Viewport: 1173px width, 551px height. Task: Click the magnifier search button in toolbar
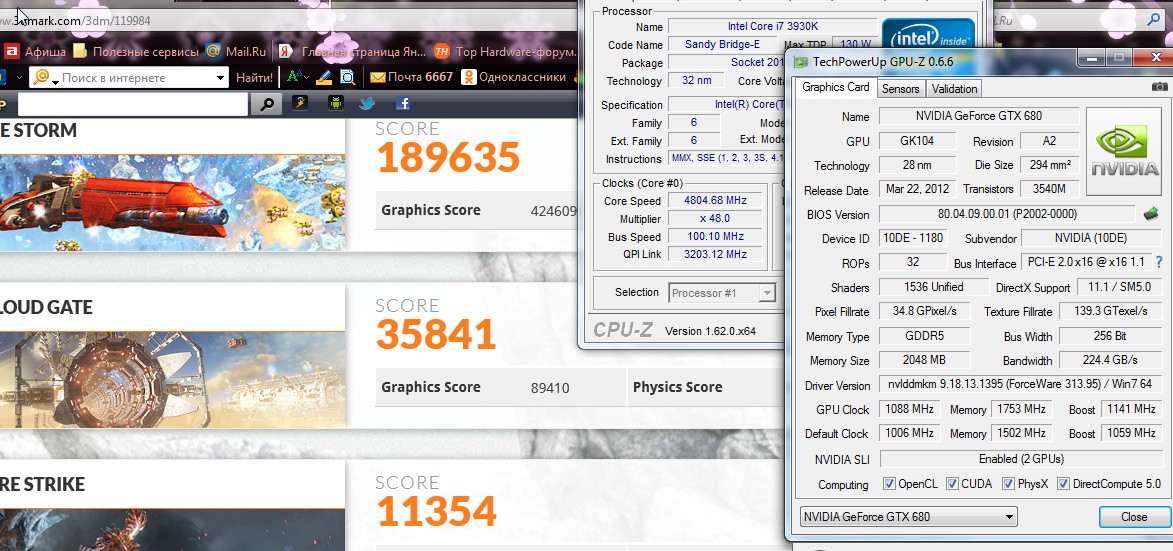tap(266, 104)
